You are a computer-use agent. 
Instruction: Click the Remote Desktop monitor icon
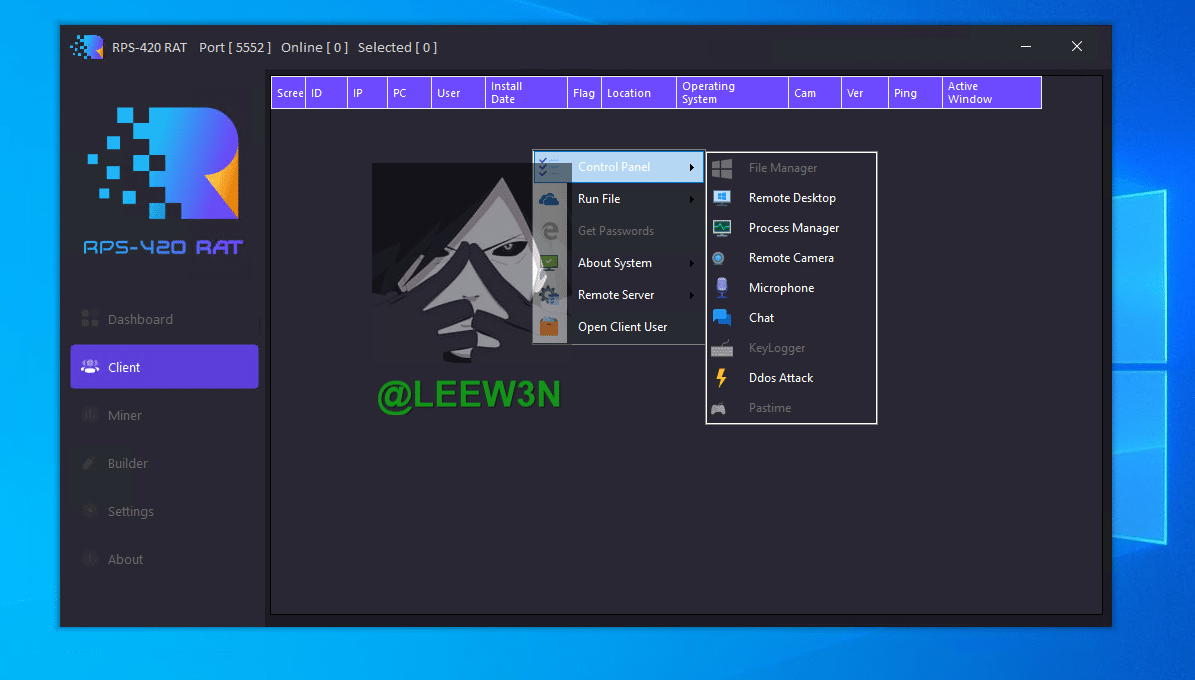tap(722, 198)
